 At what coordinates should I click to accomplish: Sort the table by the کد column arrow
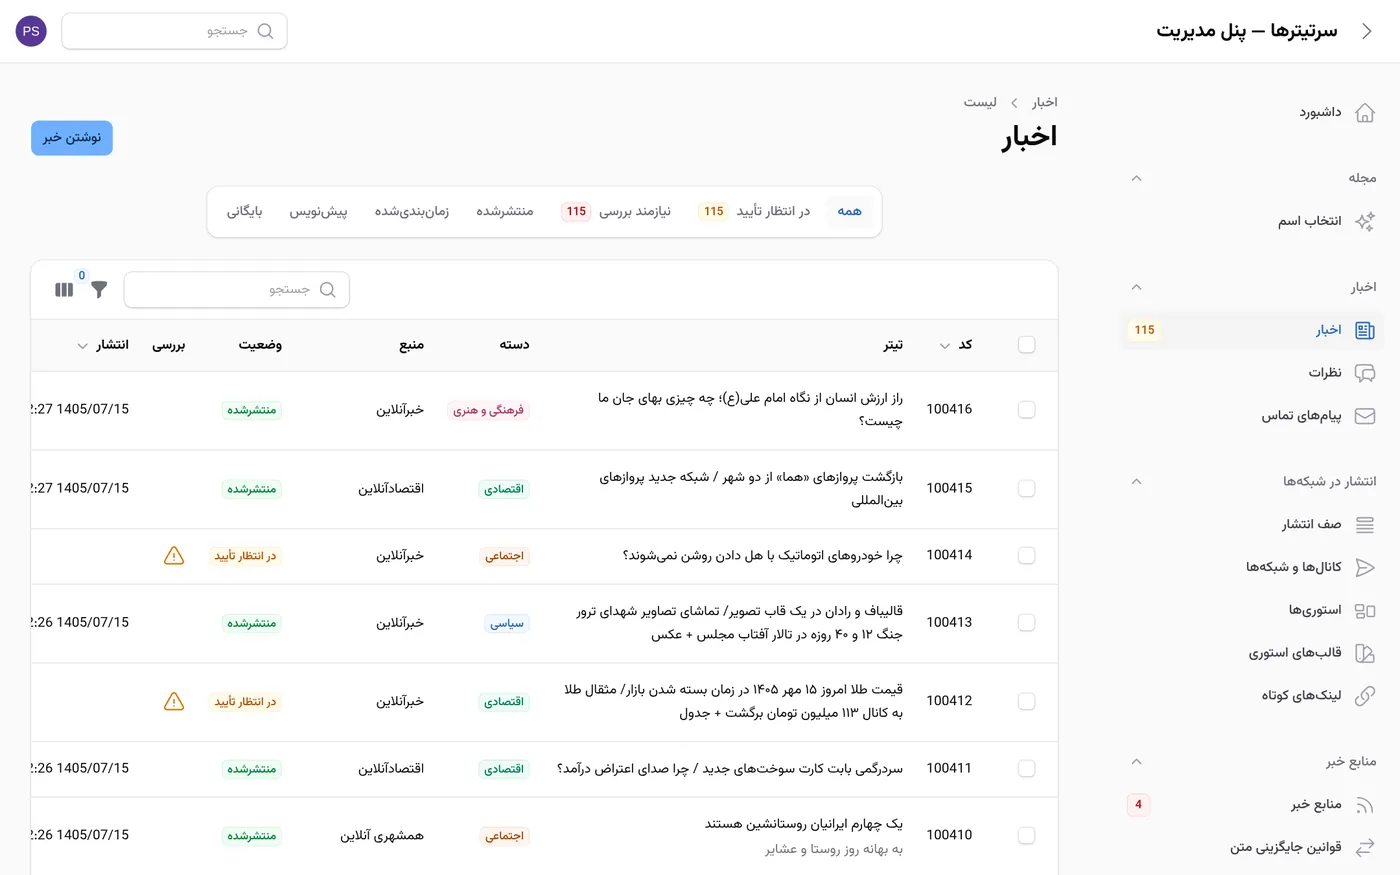click(x=944, y=346)
